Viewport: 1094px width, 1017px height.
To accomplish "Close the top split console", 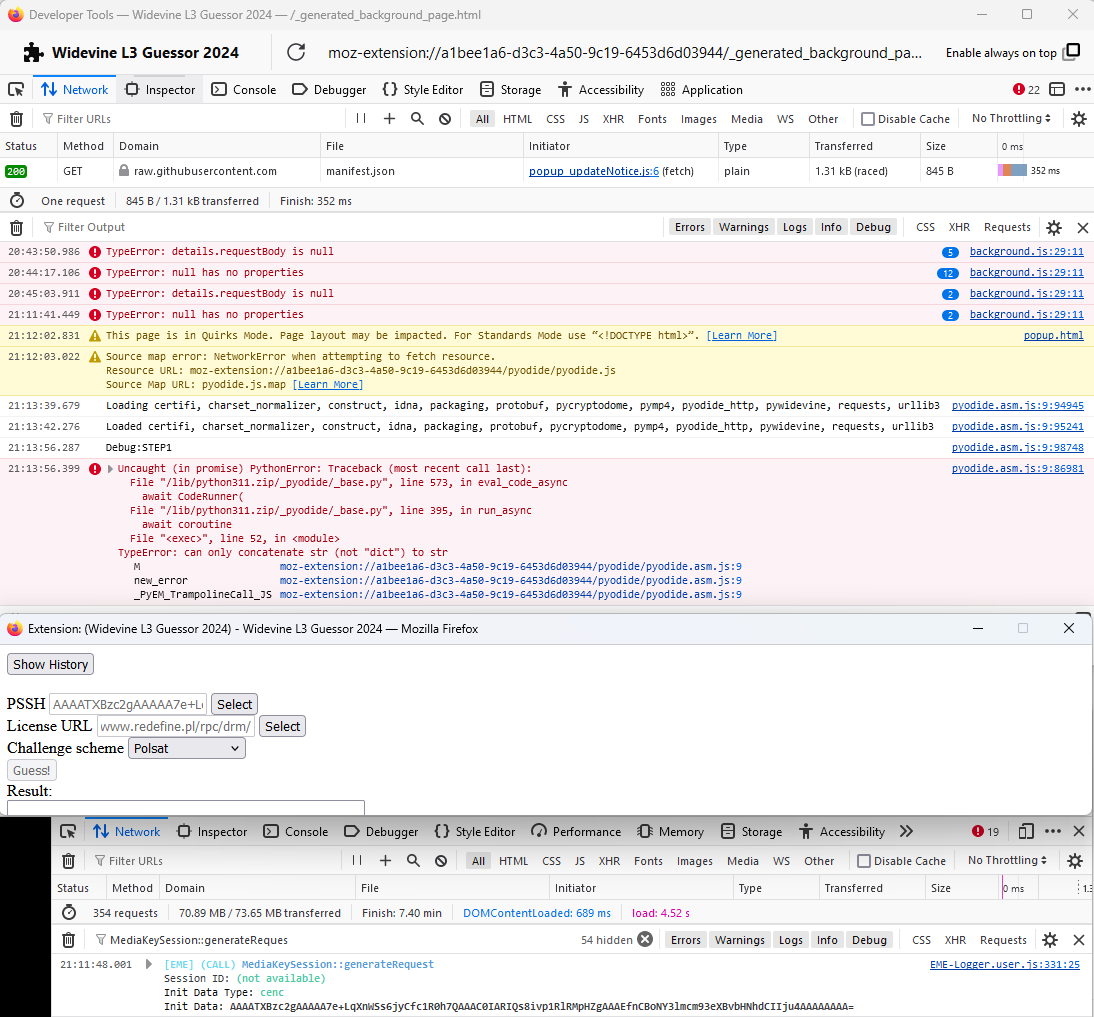I will (x=1082, y=227).
